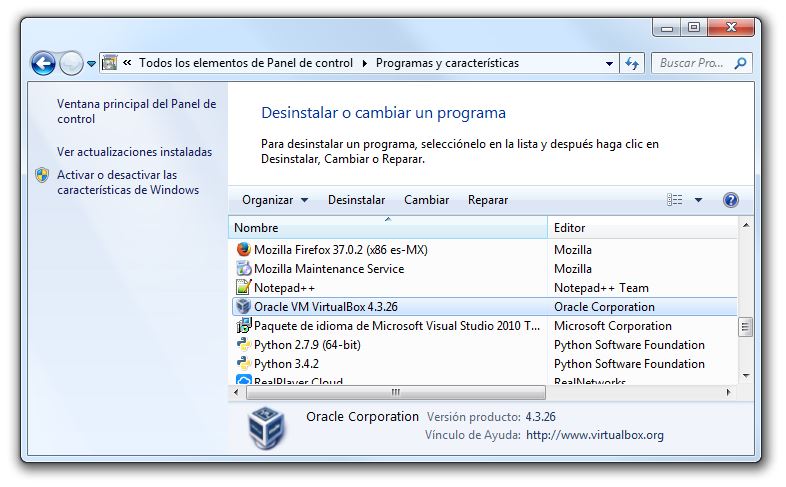Select the Python 3.4.2 entry
This screenshot has width=786, height=487.
click(485, 364)
